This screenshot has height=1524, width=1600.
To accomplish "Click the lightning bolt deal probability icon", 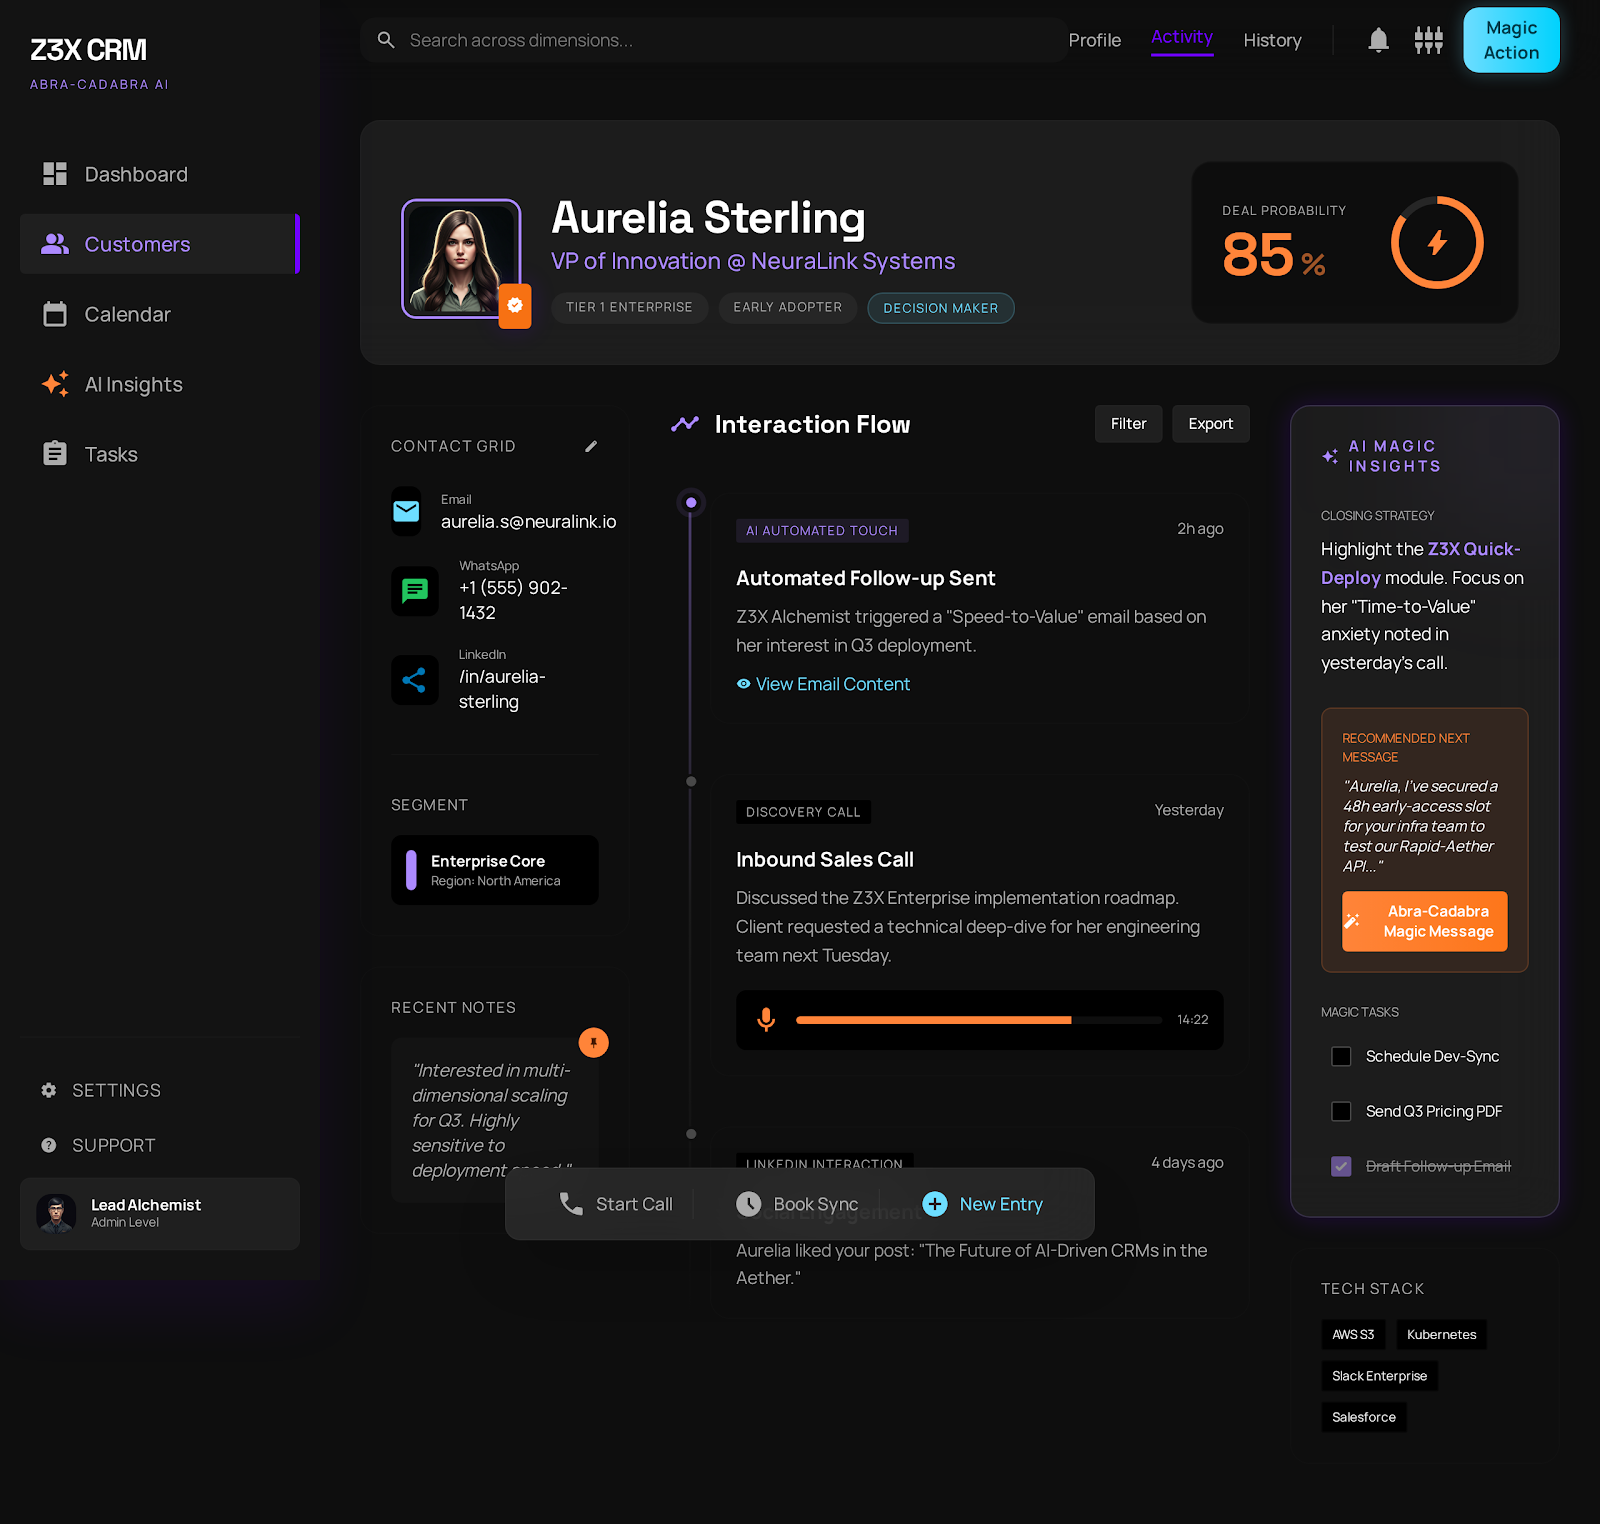I will pos(1436,242).
